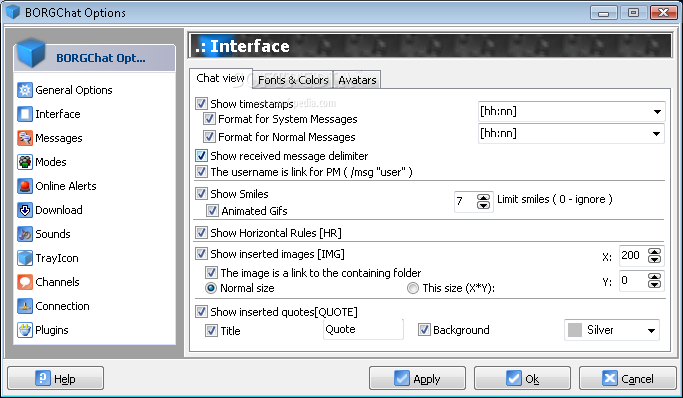Image resolution: width=683 pixels, height=398 pixels.
Task: Open Online Alerts siren icon
Action: point(25,186)
